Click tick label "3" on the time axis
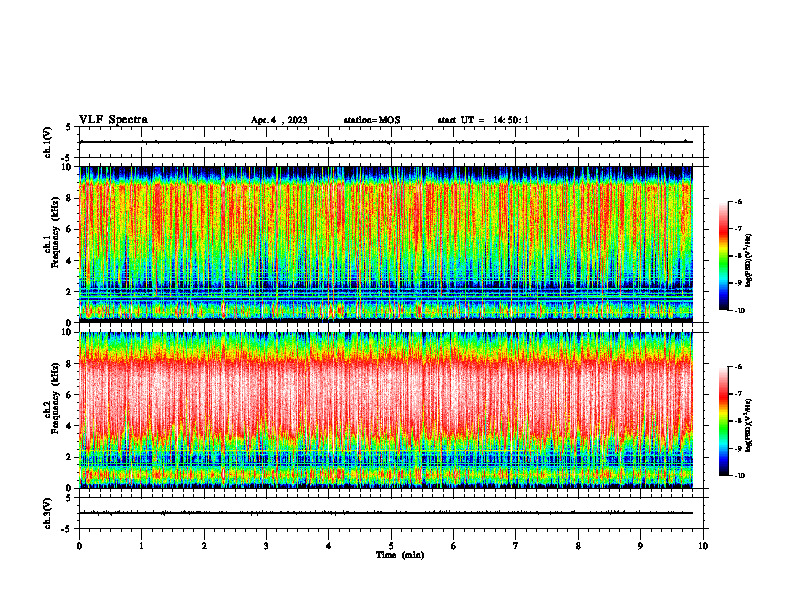This screenshot has height=612, width=792. (x=266, y=546)
